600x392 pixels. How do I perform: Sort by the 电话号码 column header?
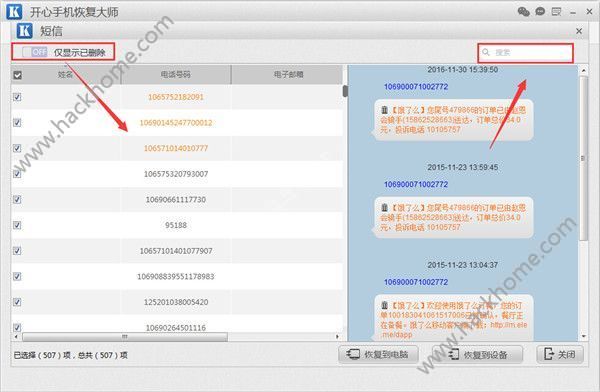pos(176,74)
